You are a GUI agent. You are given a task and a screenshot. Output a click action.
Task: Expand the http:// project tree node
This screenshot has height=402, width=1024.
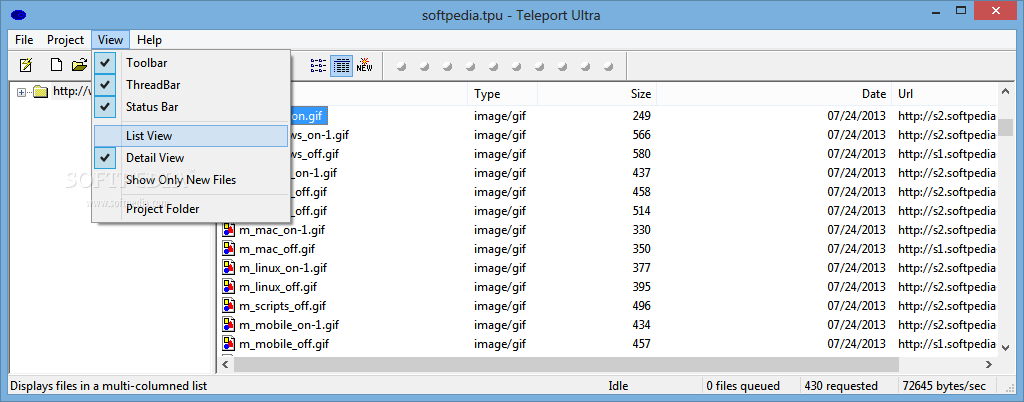pyautogui.click(x=22, y=92)
